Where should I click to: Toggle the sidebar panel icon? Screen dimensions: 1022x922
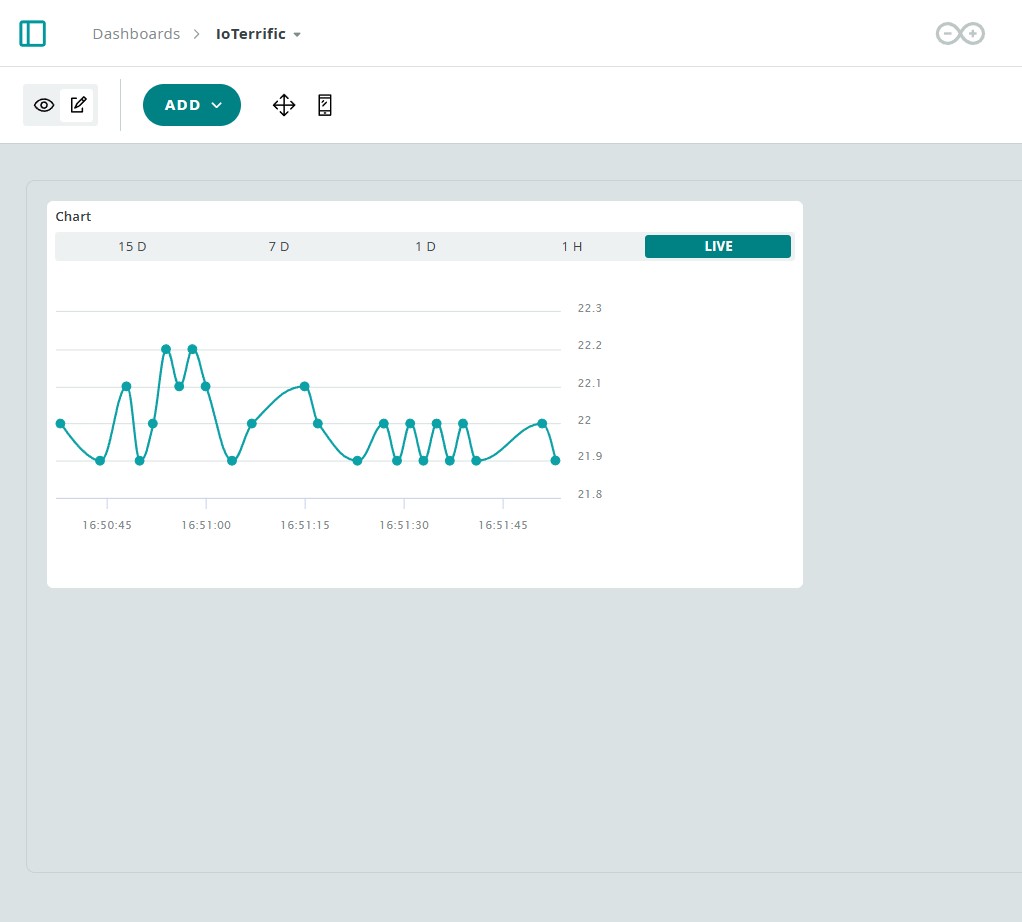point(33,34)
